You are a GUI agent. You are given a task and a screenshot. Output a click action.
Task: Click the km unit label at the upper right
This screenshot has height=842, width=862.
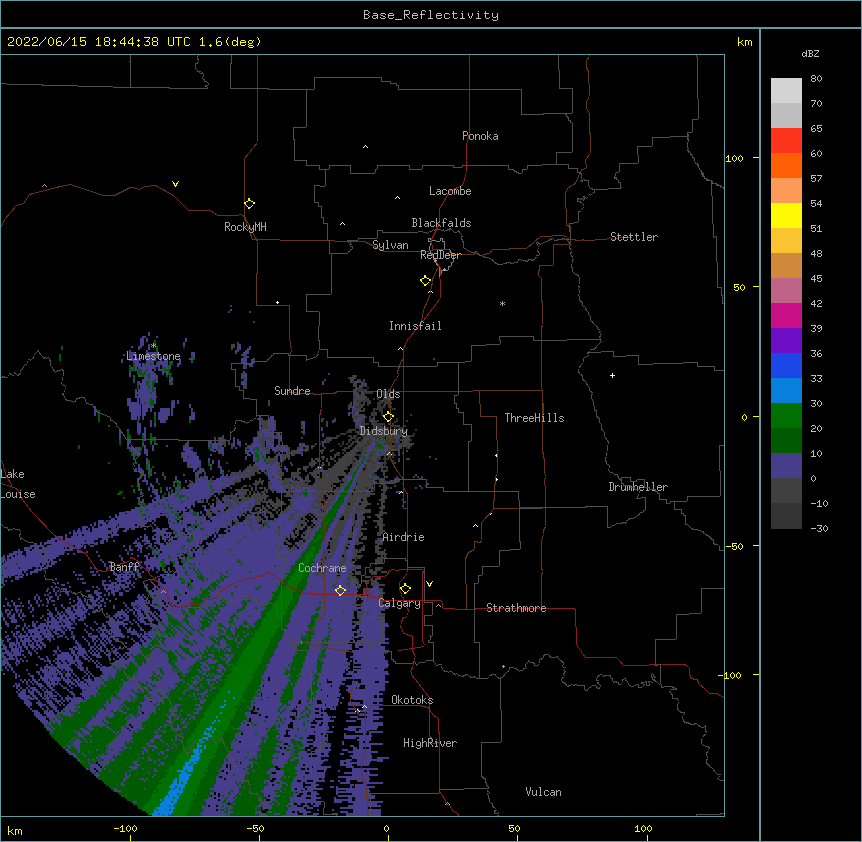(745, 42)
